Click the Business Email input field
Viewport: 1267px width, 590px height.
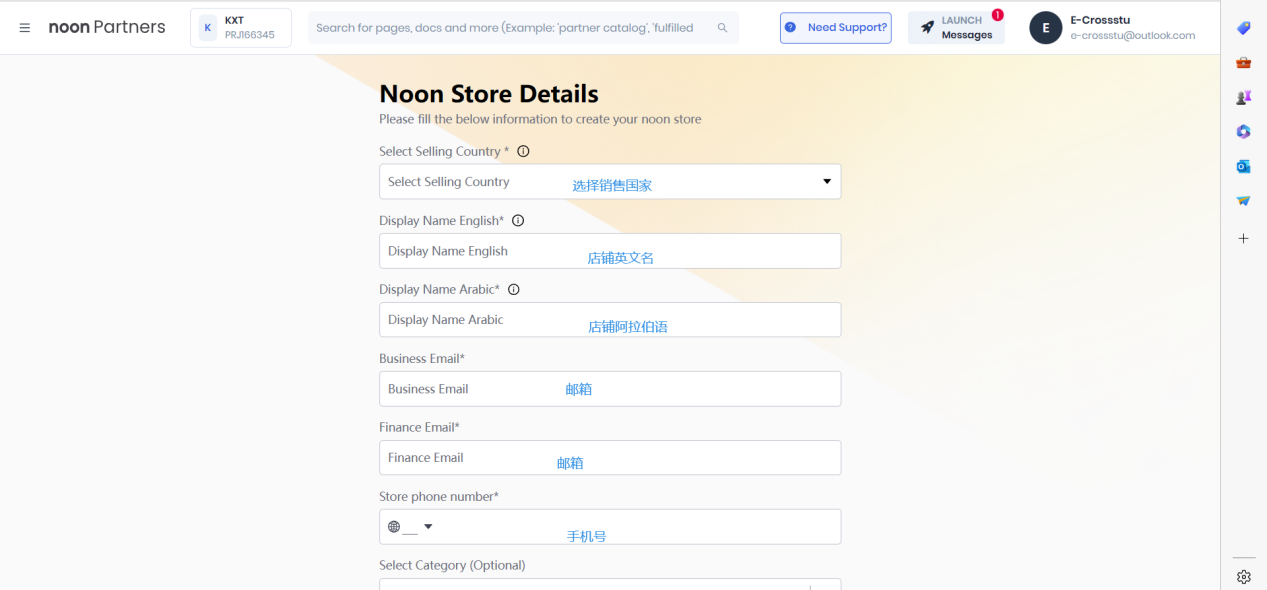(609, 389)
